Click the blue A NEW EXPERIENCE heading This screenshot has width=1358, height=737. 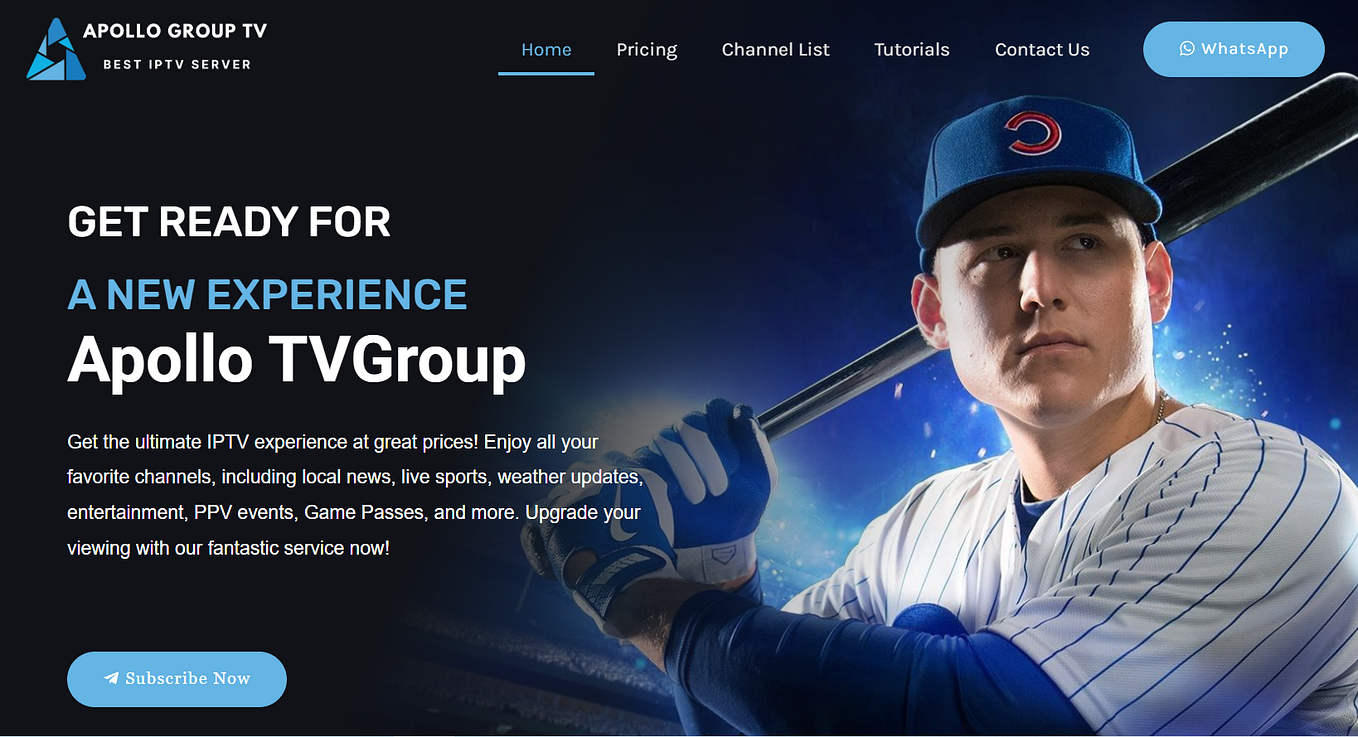tap(267, 295)
